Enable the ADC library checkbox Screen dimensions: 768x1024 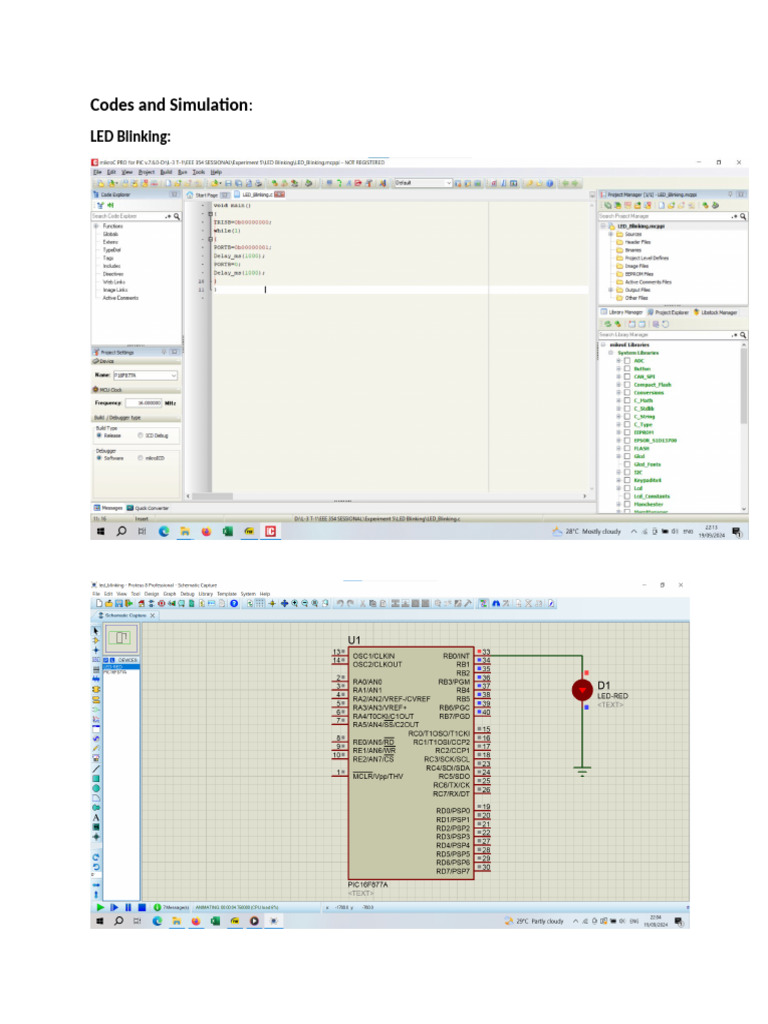(627, 360)
